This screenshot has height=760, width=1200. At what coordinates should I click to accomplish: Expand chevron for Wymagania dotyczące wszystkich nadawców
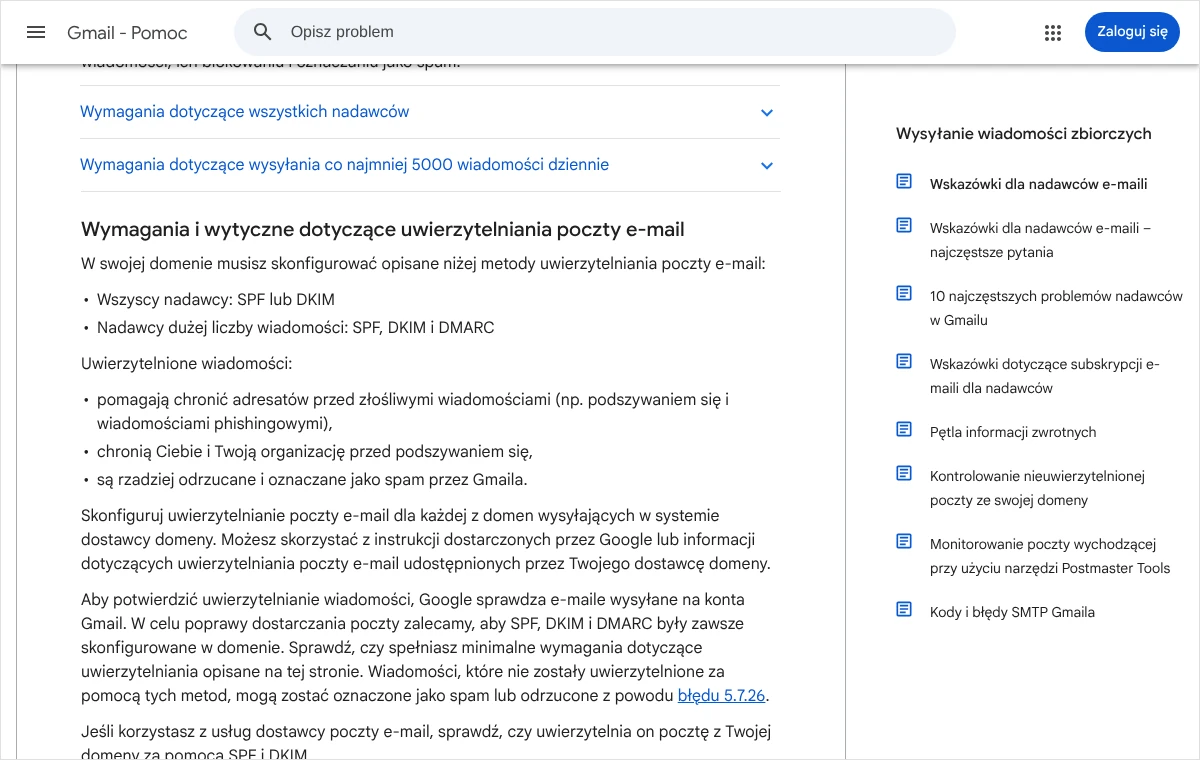[x=767, y=113]
